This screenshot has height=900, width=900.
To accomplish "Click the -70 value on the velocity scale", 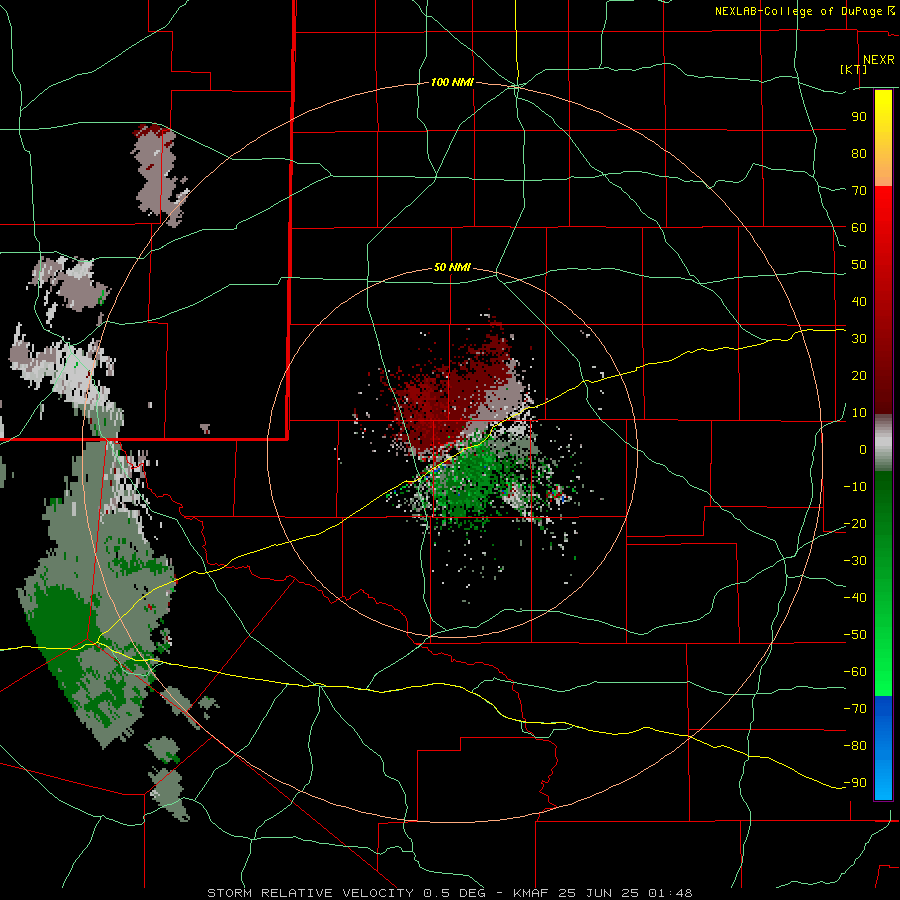I will pos(855,709).
